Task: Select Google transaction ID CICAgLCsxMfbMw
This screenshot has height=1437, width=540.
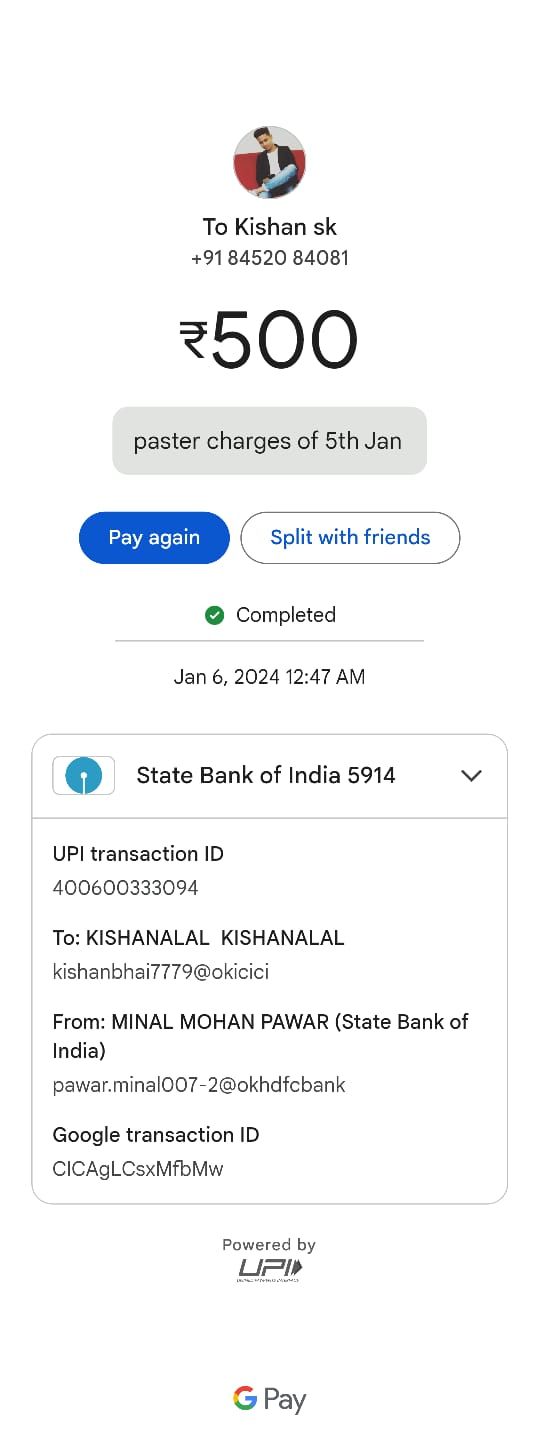Action: tap(138, 1169)
